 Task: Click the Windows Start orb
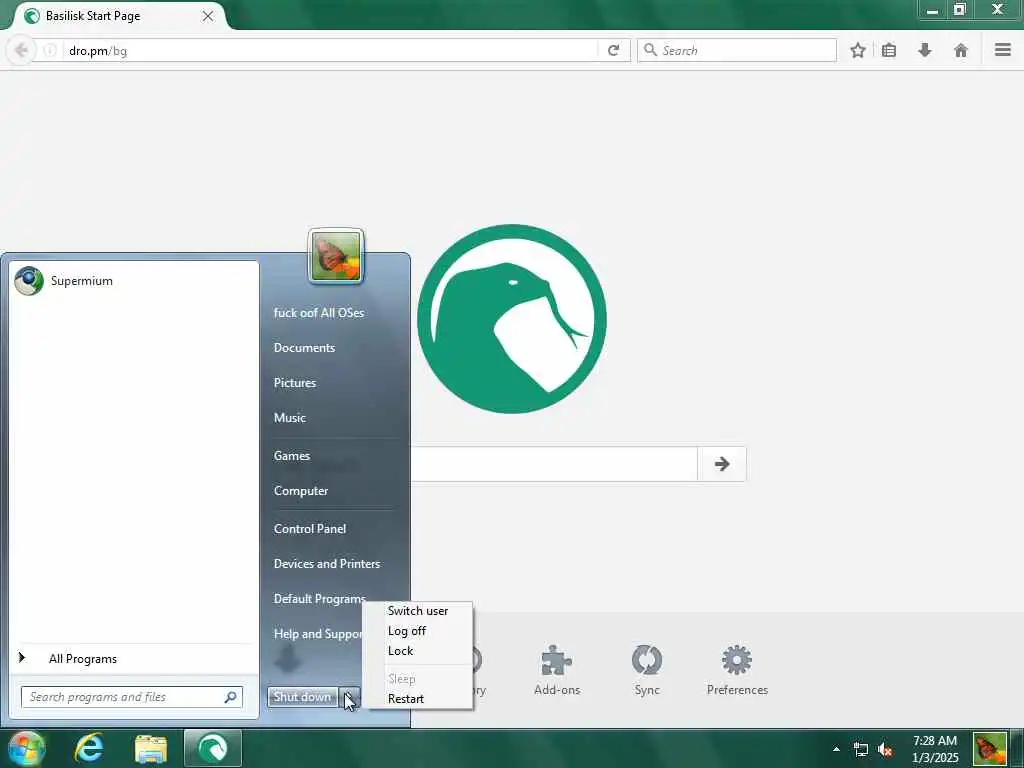point(26,748)
